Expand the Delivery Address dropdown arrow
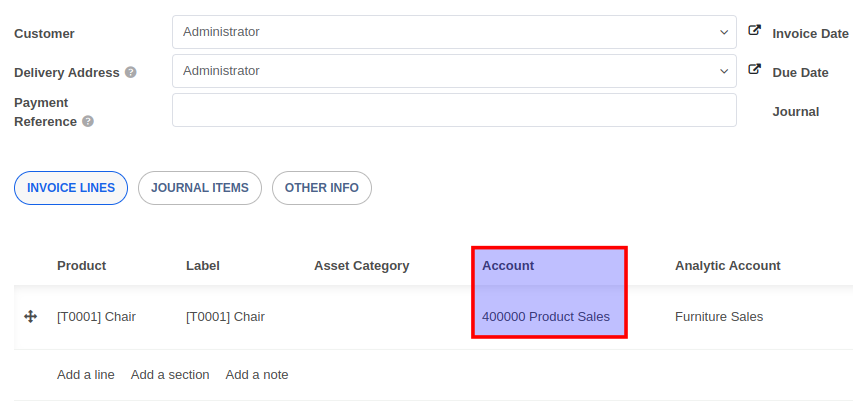The image size is (853, 410). (725, 71)
